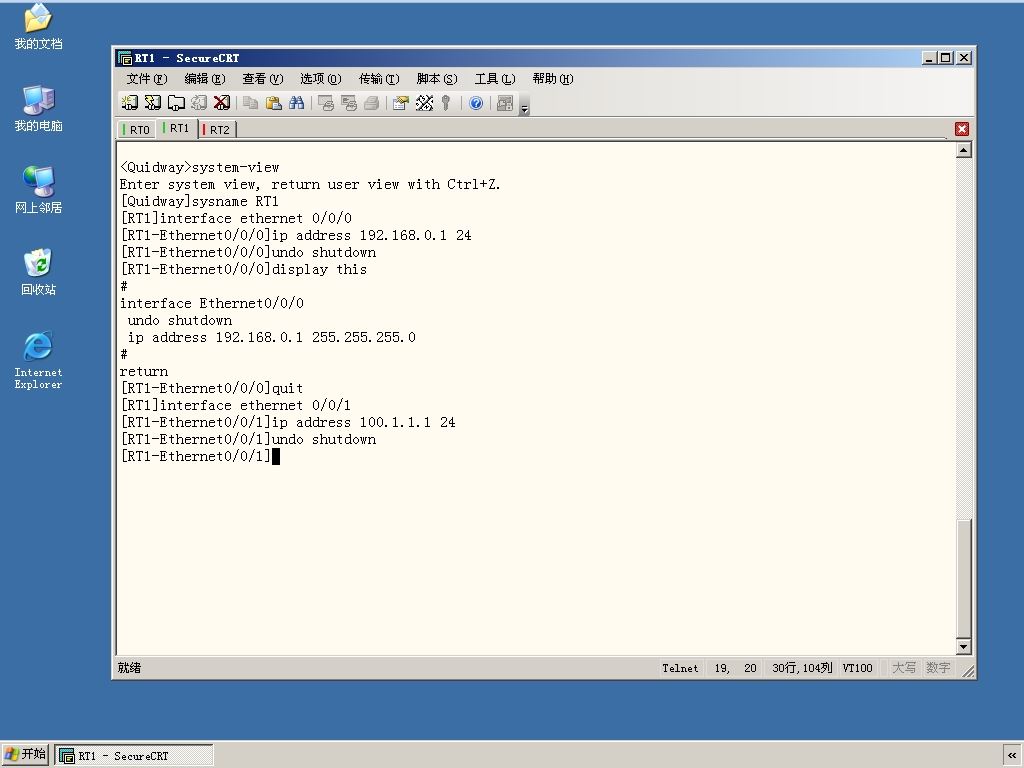Click '就绪' status text
1024x768 pixels.
pyautogui.click(x=129, y=667)
